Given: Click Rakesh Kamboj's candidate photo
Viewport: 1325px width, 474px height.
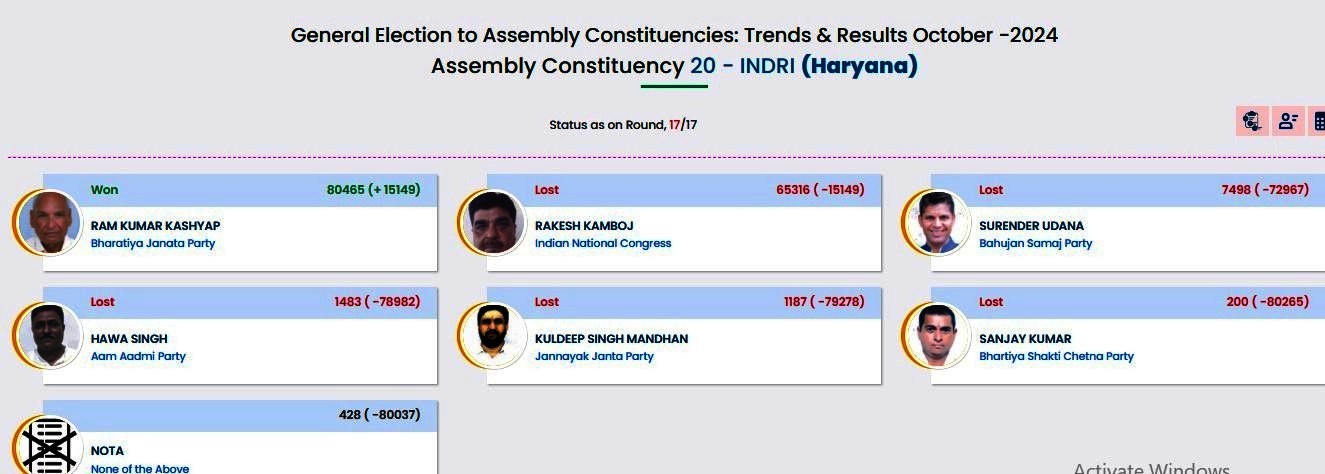Looking at the screenshot, I should [492, 222].
